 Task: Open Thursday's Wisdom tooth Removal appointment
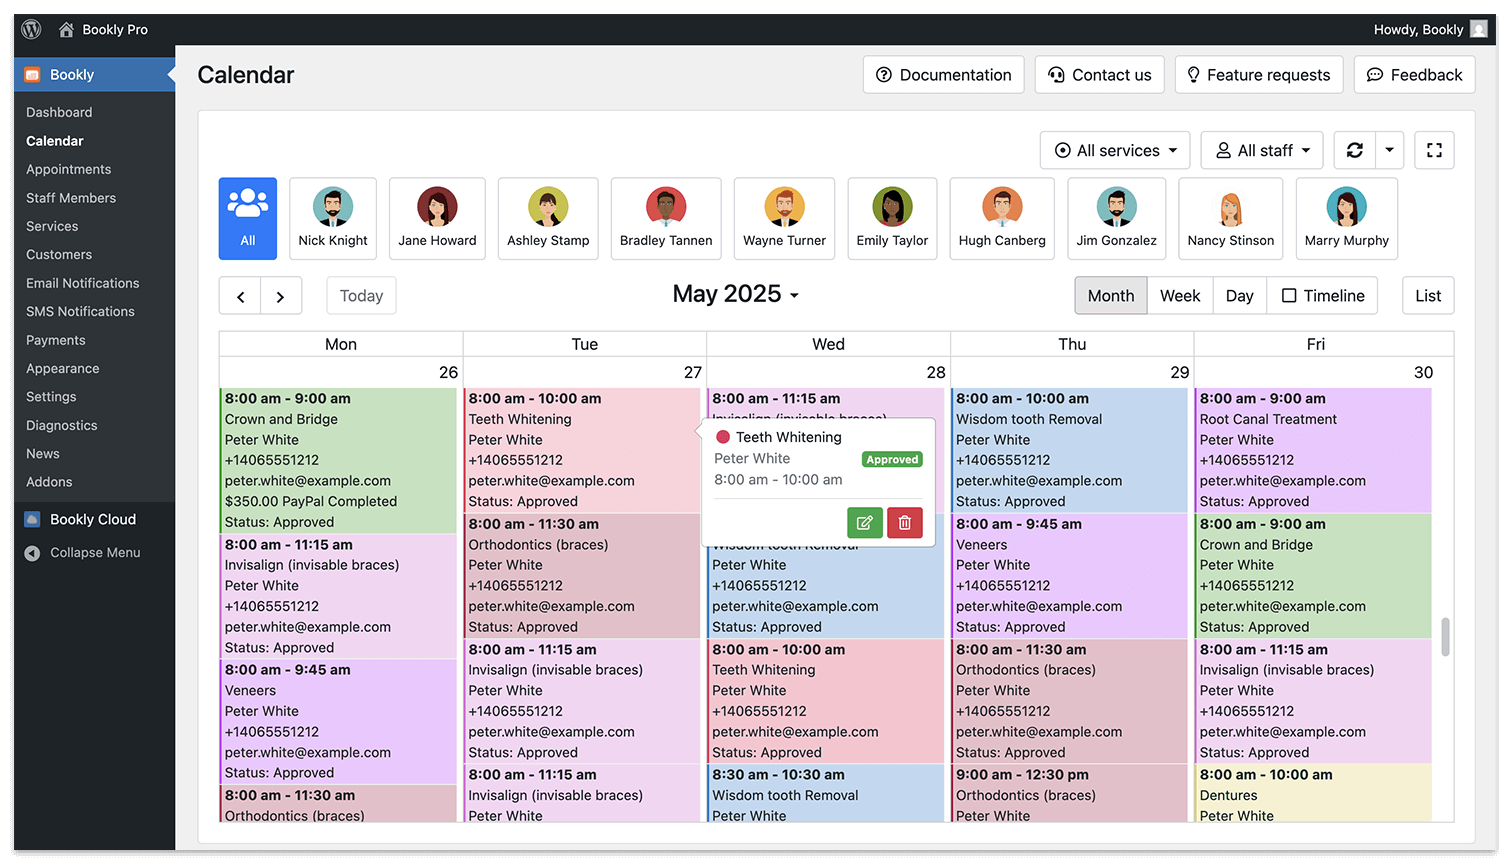coord(1069,450)
